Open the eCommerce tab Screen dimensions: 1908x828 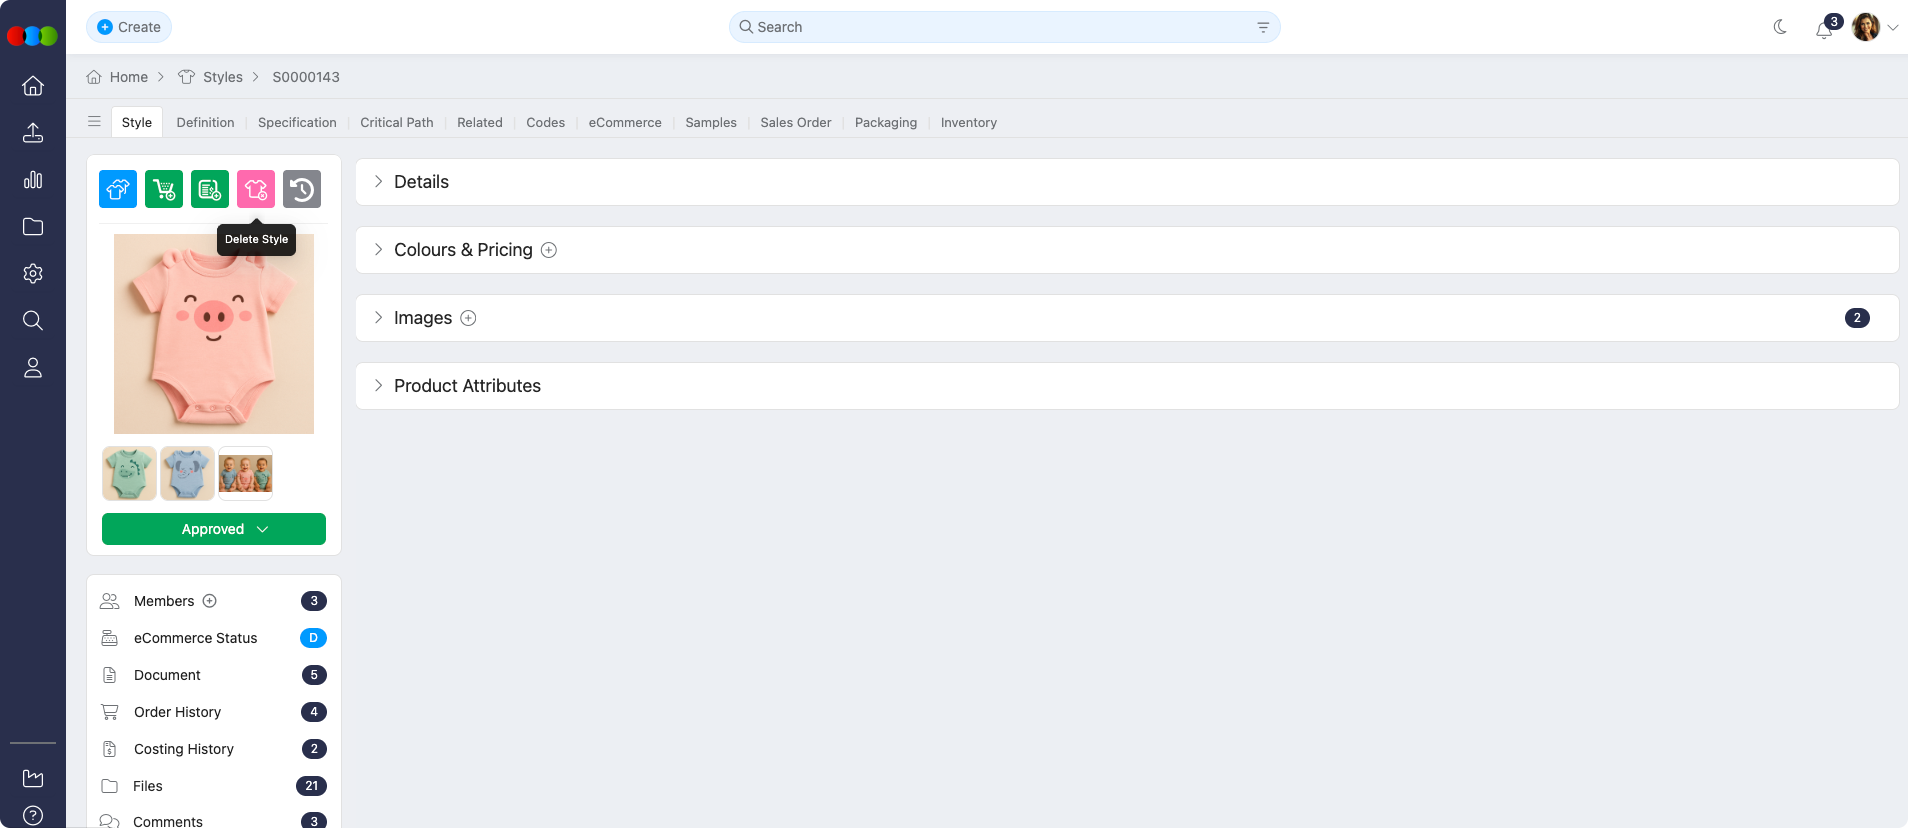(x=625, y=123)
